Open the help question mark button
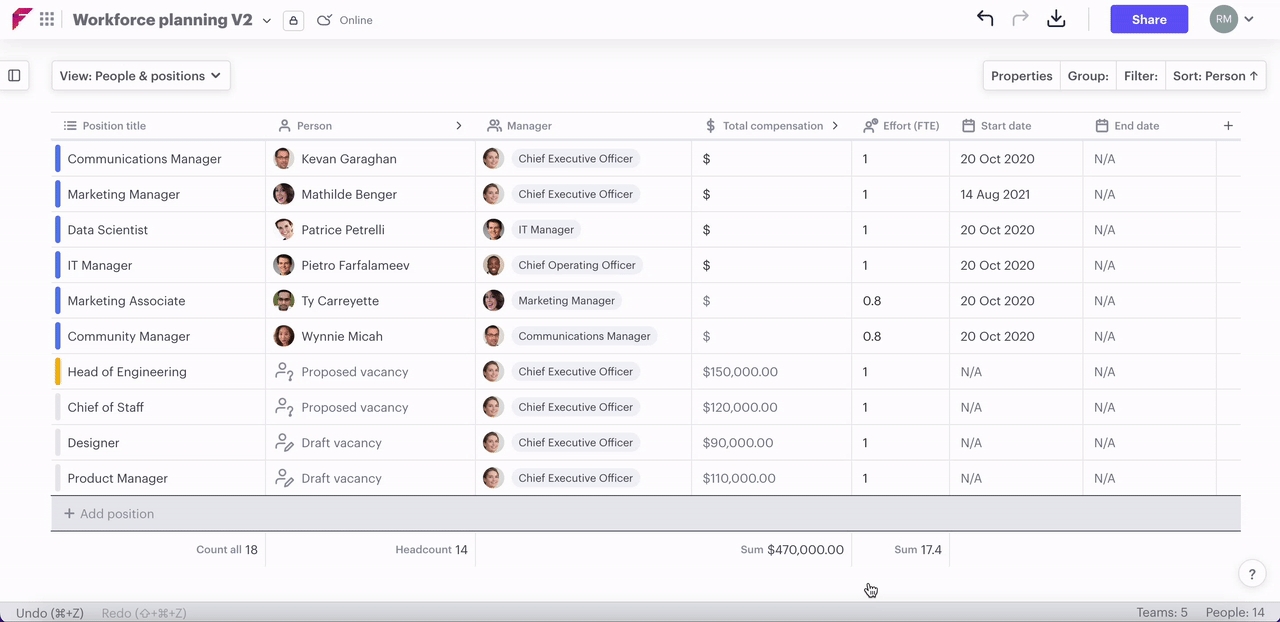The height and width of the screenshot is (622, 1280). [x=1252, y=574]
